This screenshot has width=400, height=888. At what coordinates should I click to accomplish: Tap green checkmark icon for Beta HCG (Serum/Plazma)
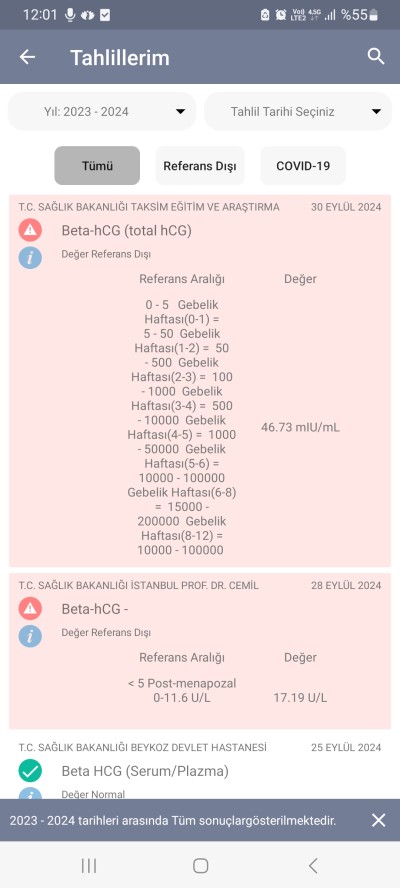pos(30,771)
